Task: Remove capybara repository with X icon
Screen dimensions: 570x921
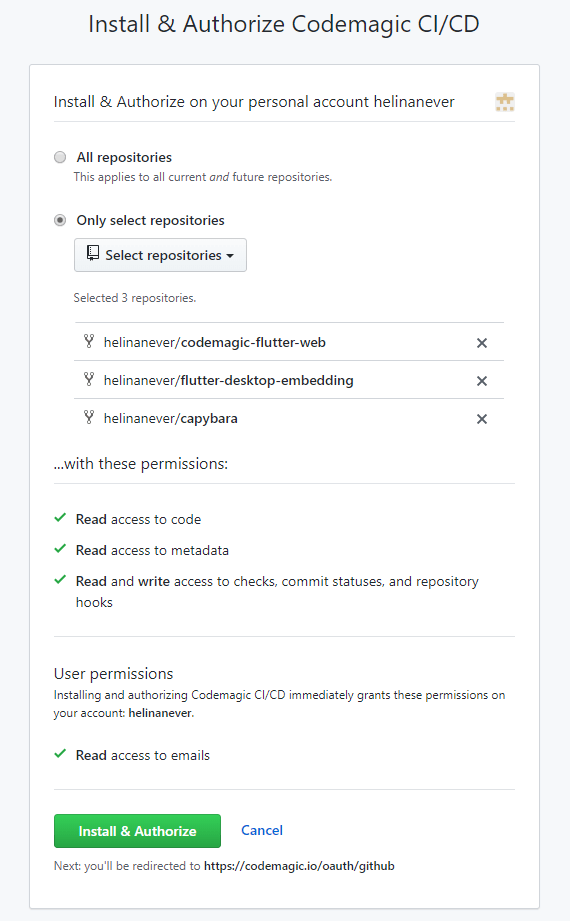Action: click(482, 419)
